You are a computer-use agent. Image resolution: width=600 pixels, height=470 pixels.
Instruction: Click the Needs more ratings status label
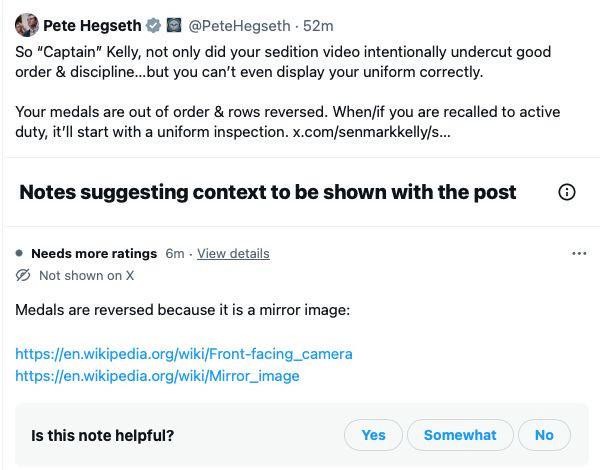[94, 254]
